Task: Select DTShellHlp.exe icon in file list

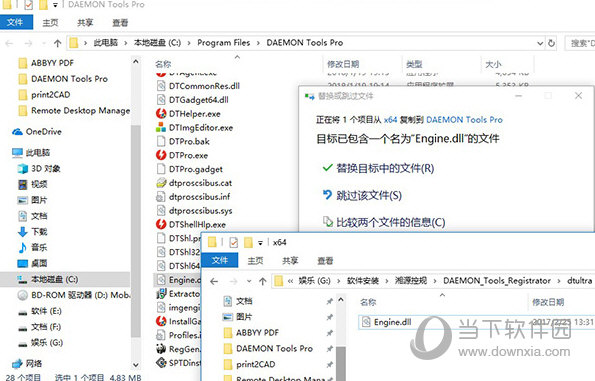Action: pos(161,224)
